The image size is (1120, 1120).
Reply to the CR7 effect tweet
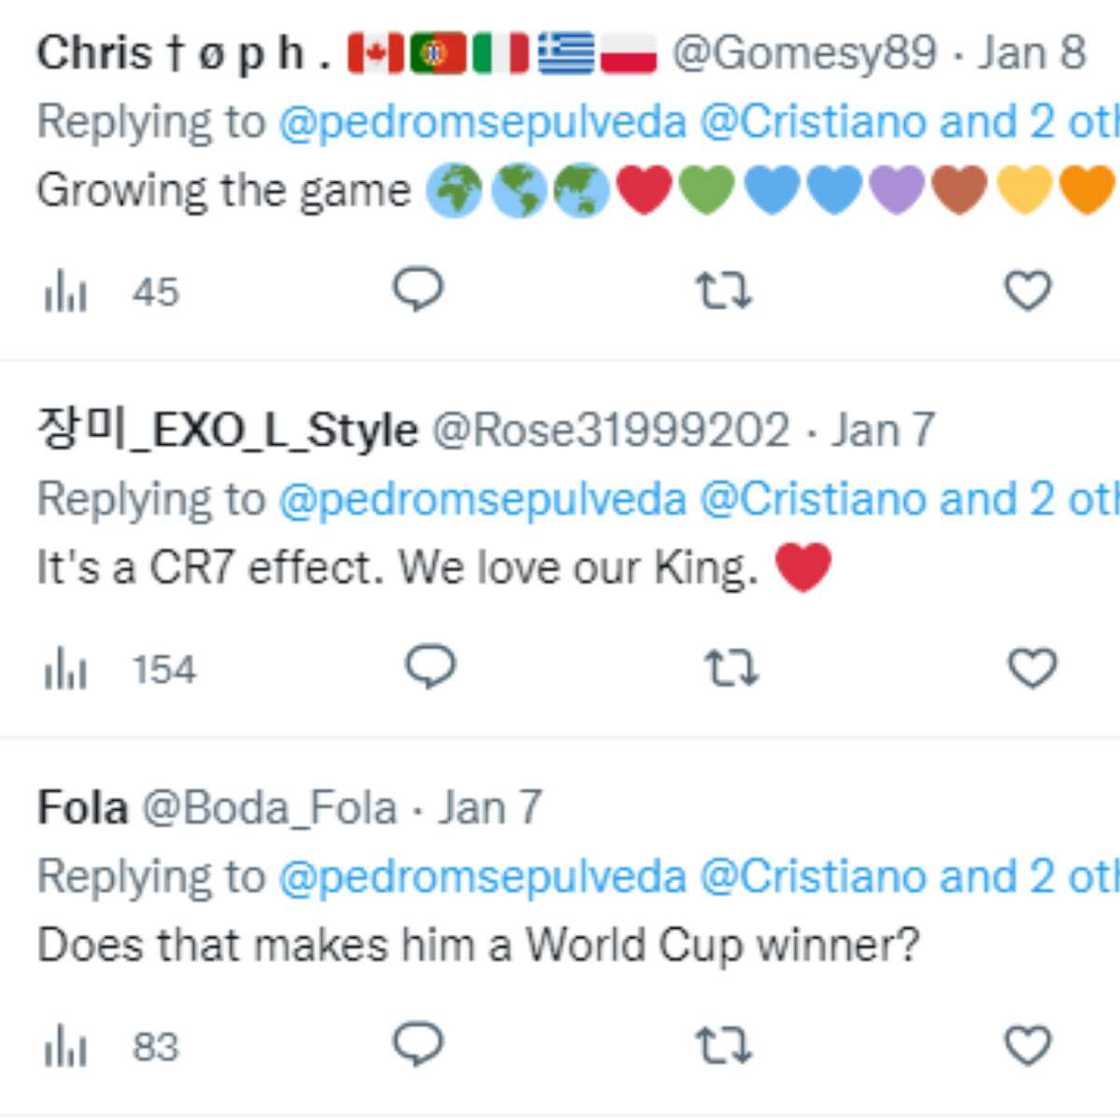pyautogui.click(x=428, y=668)
